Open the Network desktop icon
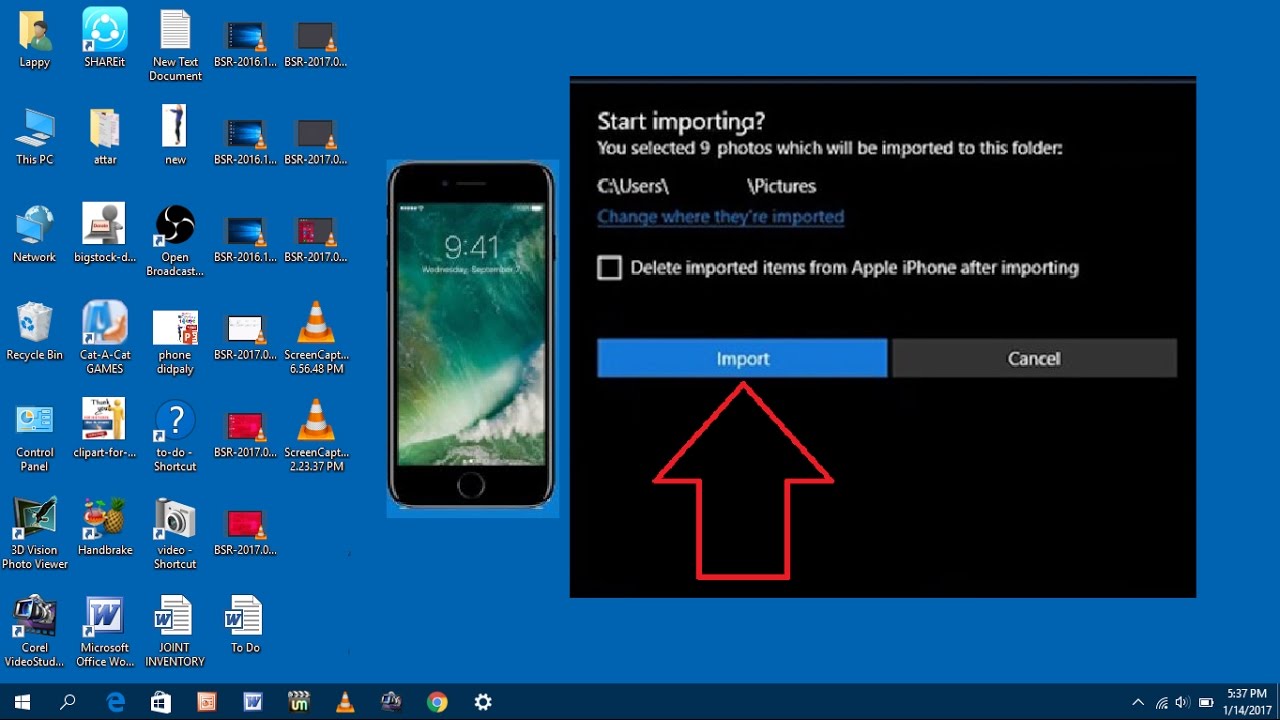This screenshot has width=1280, height=720. coord(35,234)
